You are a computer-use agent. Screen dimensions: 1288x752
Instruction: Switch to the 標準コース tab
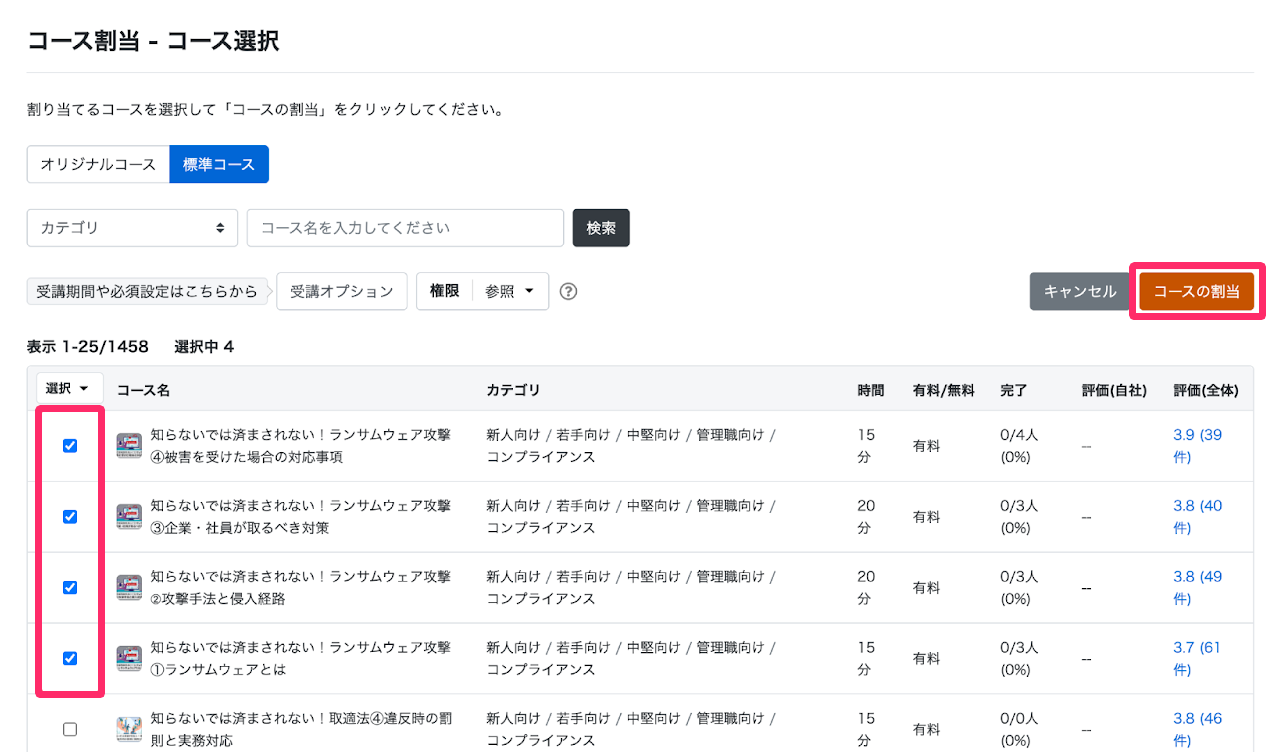pos(219,164)
